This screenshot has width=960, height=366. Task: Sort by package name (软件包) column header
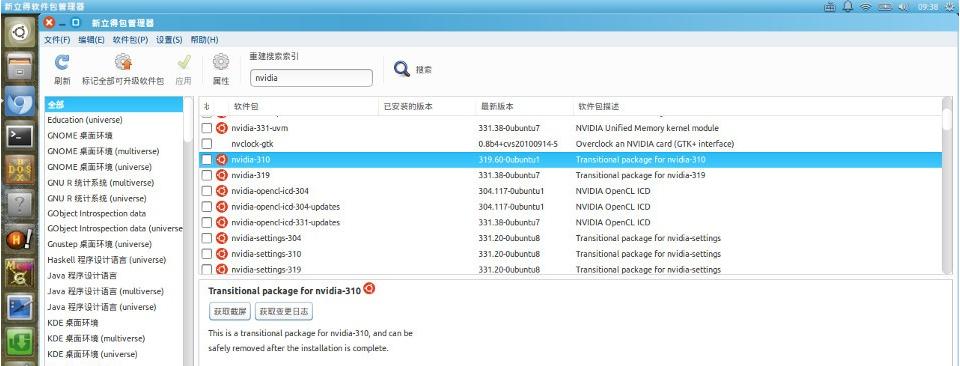click(x=304, y=106)
